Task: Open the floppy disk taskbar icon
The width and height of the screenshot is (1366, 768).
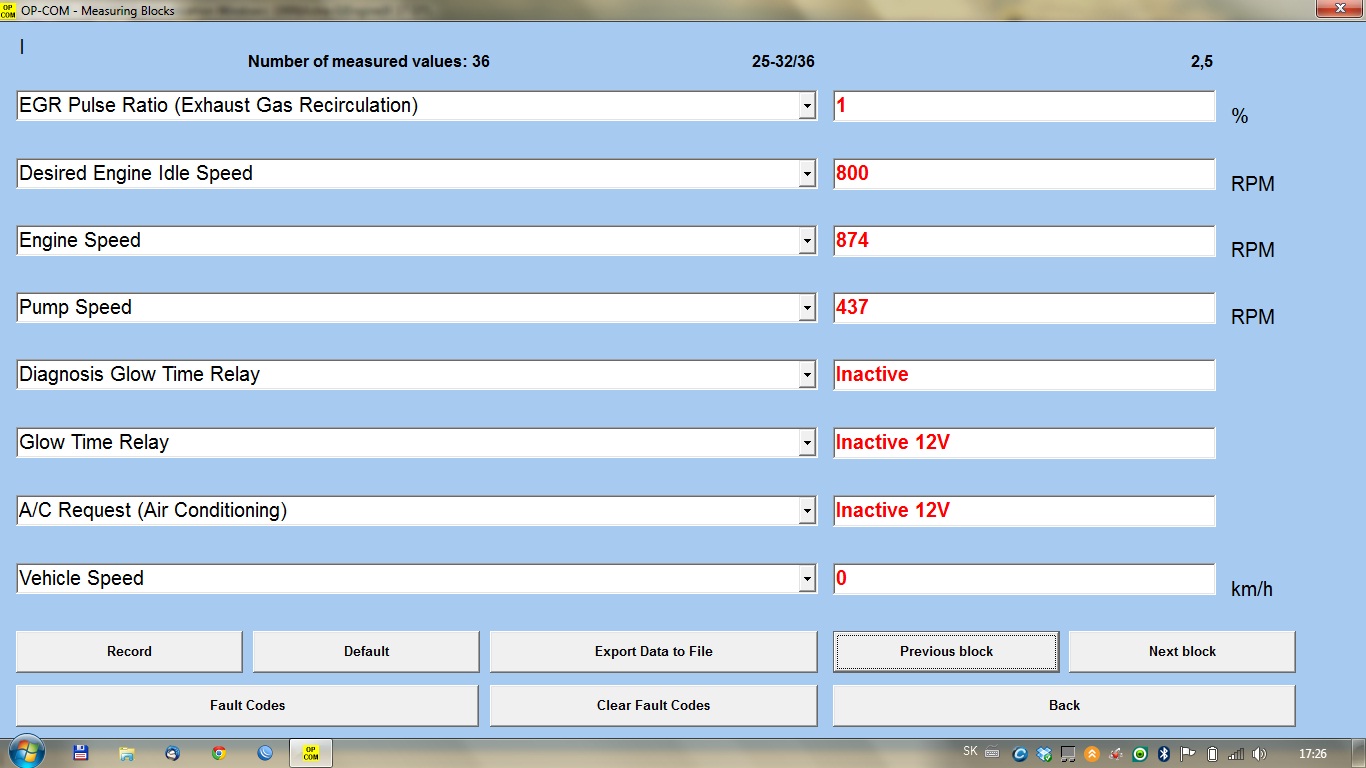Action: coord(81,753)
